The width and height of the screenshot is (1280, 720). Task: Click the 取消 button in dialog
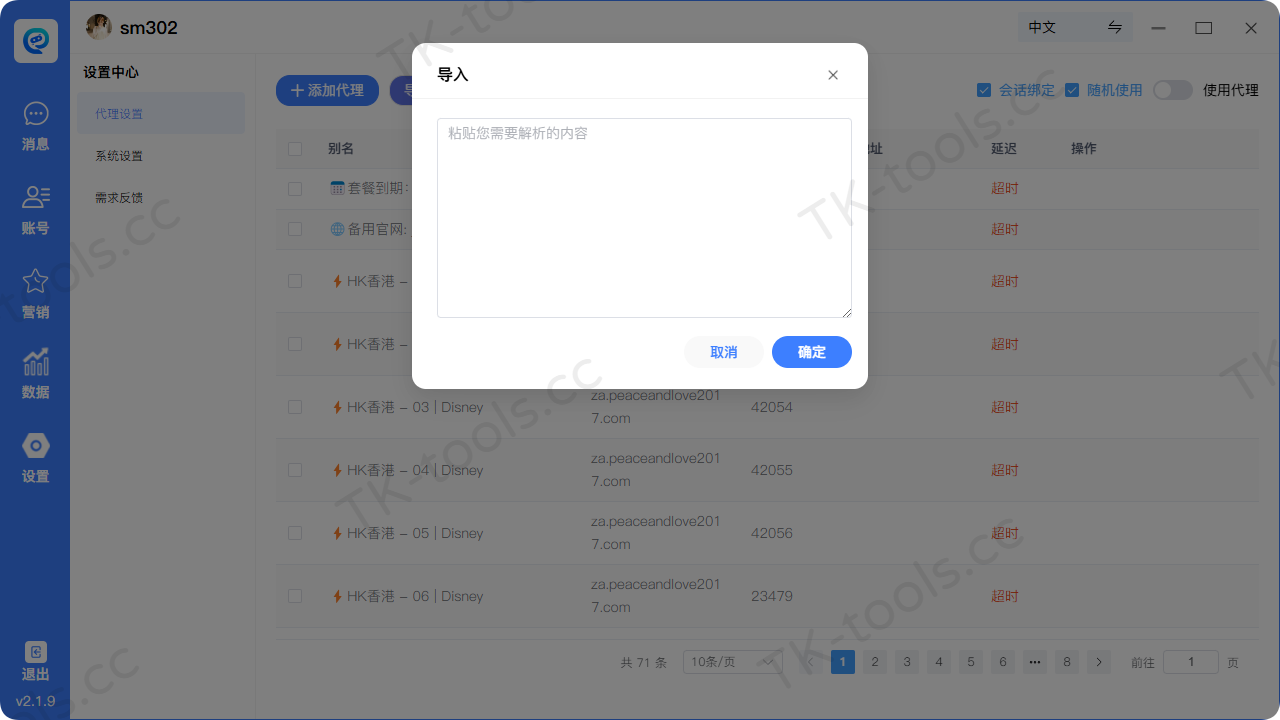pyautogui.click(x=724, y=352)
